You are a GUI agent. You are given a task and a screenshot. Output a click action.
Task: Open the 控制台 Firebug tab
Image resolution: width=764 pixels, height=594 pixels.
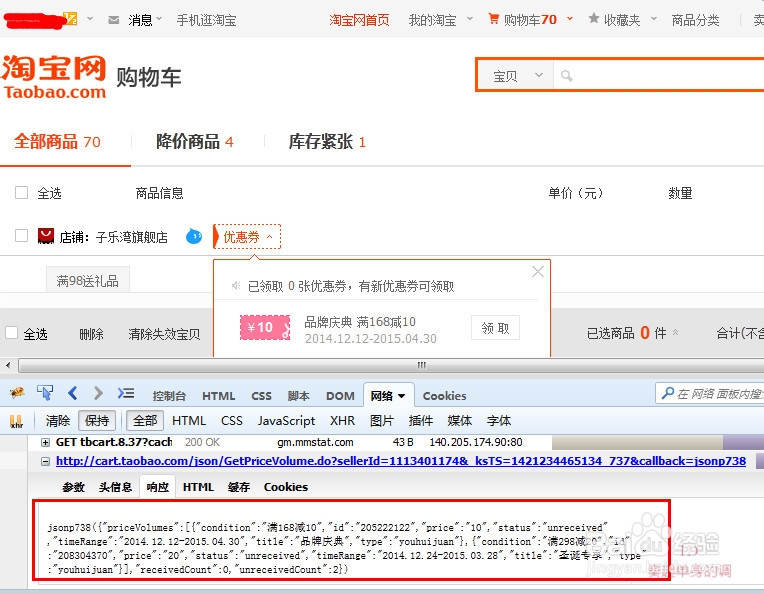click(x=169, y=396)
